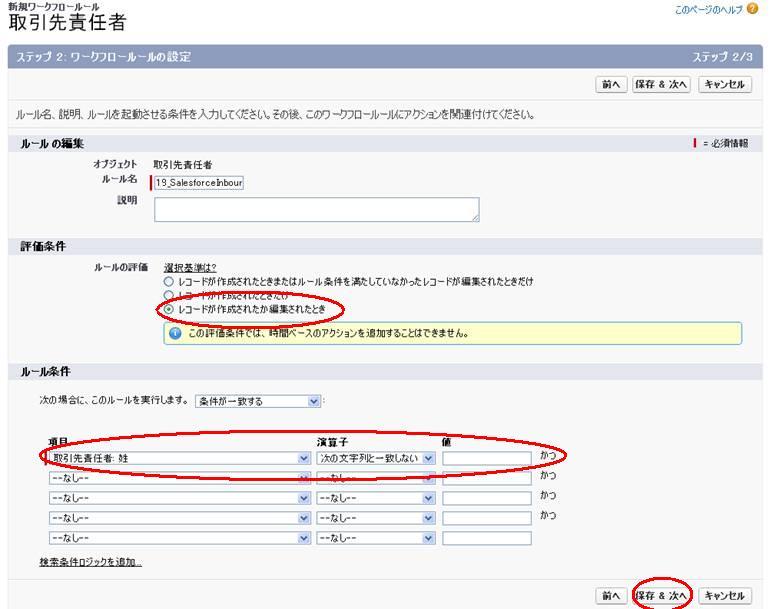Viewport: 776px width, 609px height.
Task: Click the first row value input field
Action: (486, 457)
